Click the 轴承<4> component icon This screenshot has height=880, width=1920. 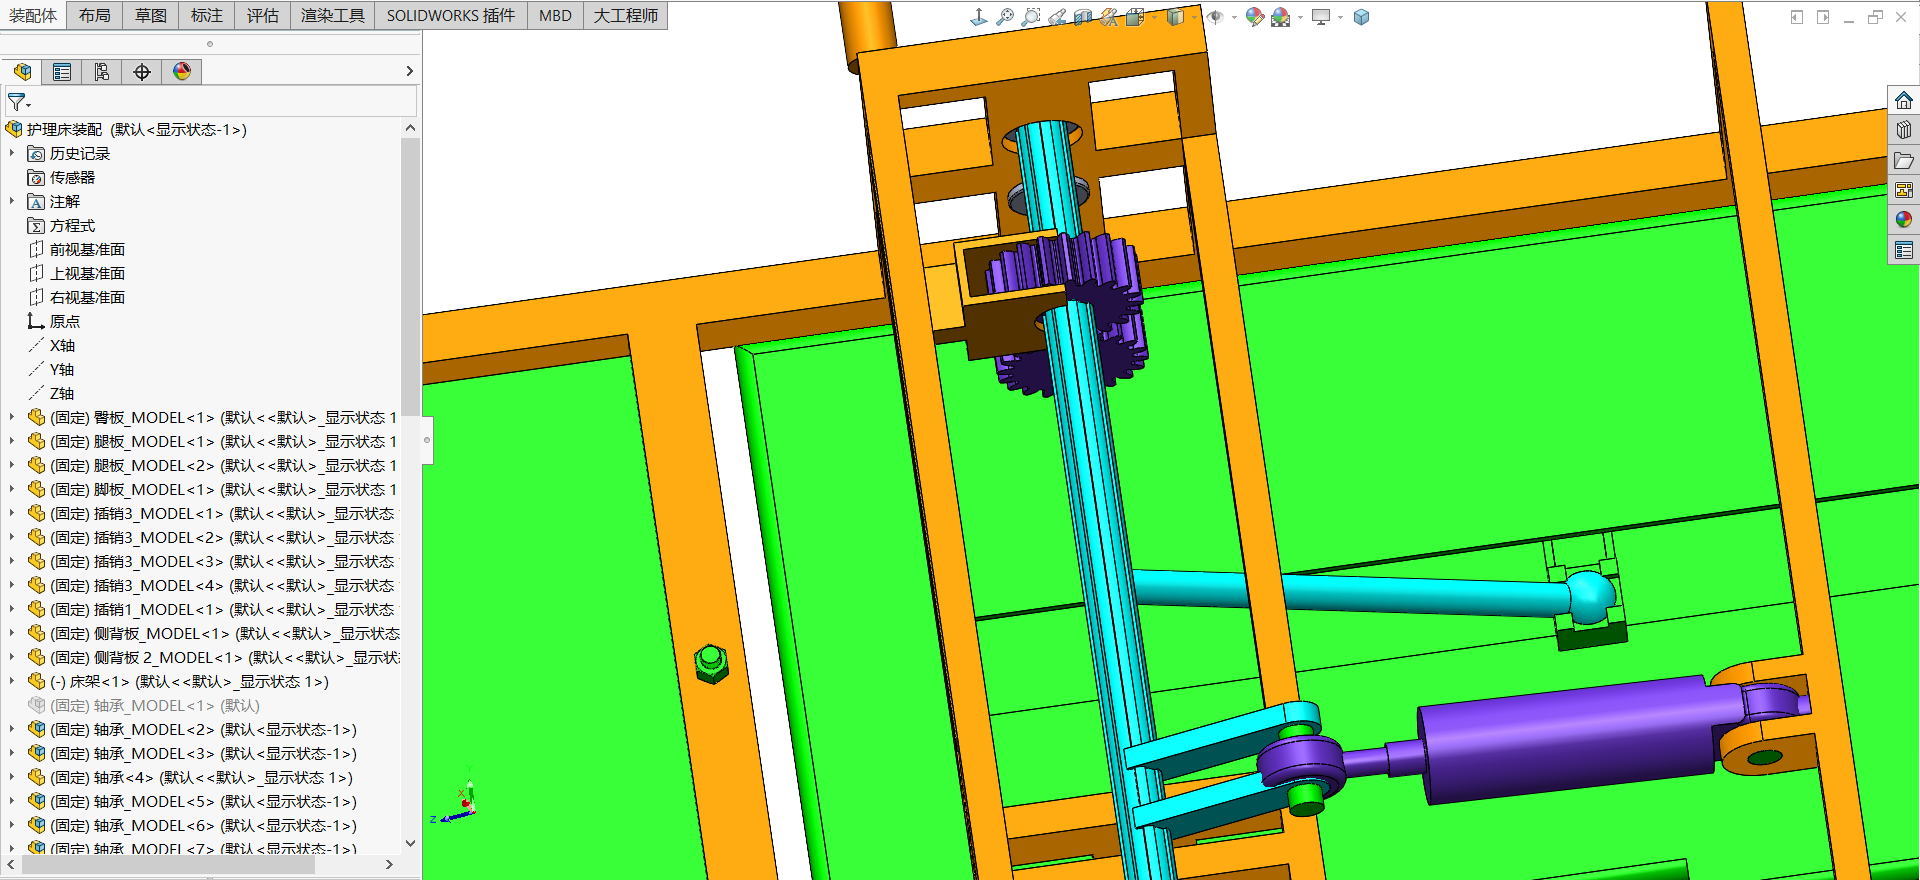pos(36,778)
